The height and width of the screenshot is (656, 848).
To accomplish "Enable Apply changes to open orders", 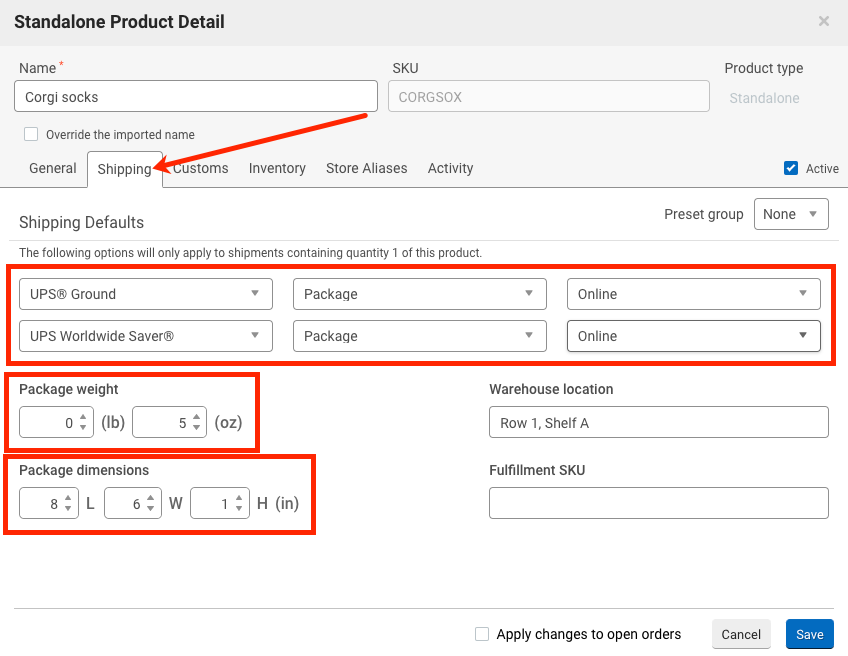I will pyautogui.click(x=482, y=634).
